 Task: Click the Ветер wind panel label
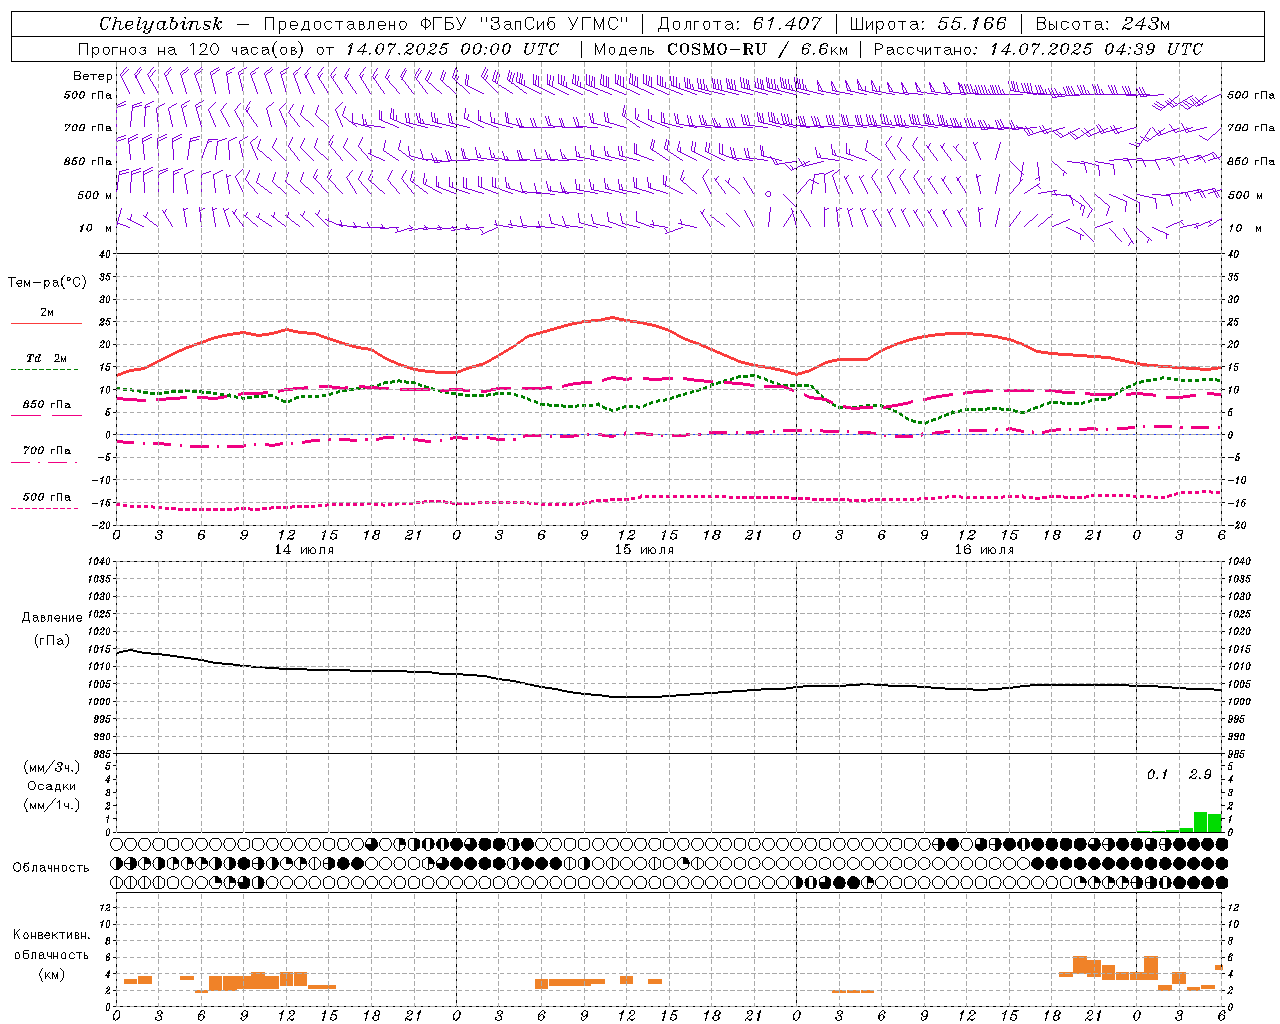[92, 76]
